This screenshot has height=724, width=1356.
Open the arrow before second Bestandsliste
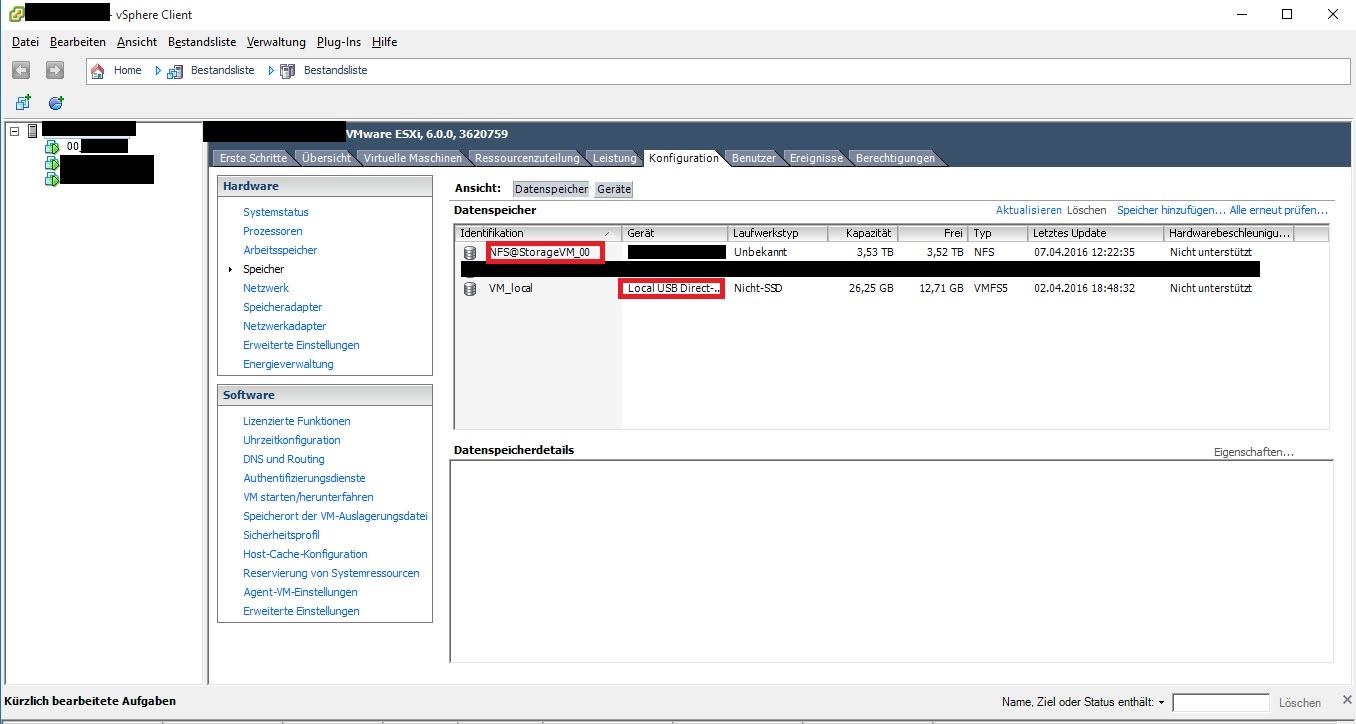coord(271,71)
